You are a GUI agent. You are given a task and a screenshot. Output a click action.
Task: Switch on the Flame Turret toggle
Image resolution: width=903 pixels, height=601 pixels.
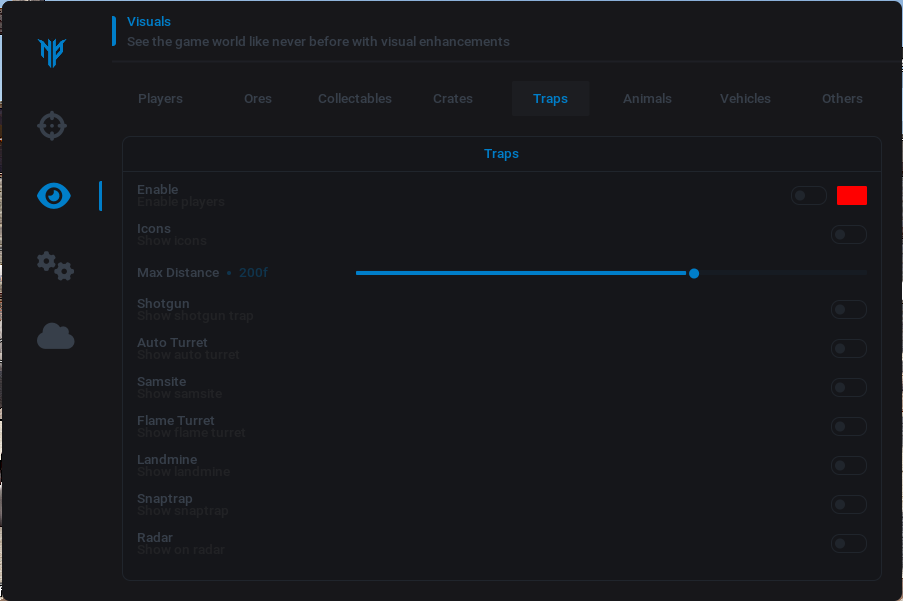pyautogui.click(x=848, y=427)
